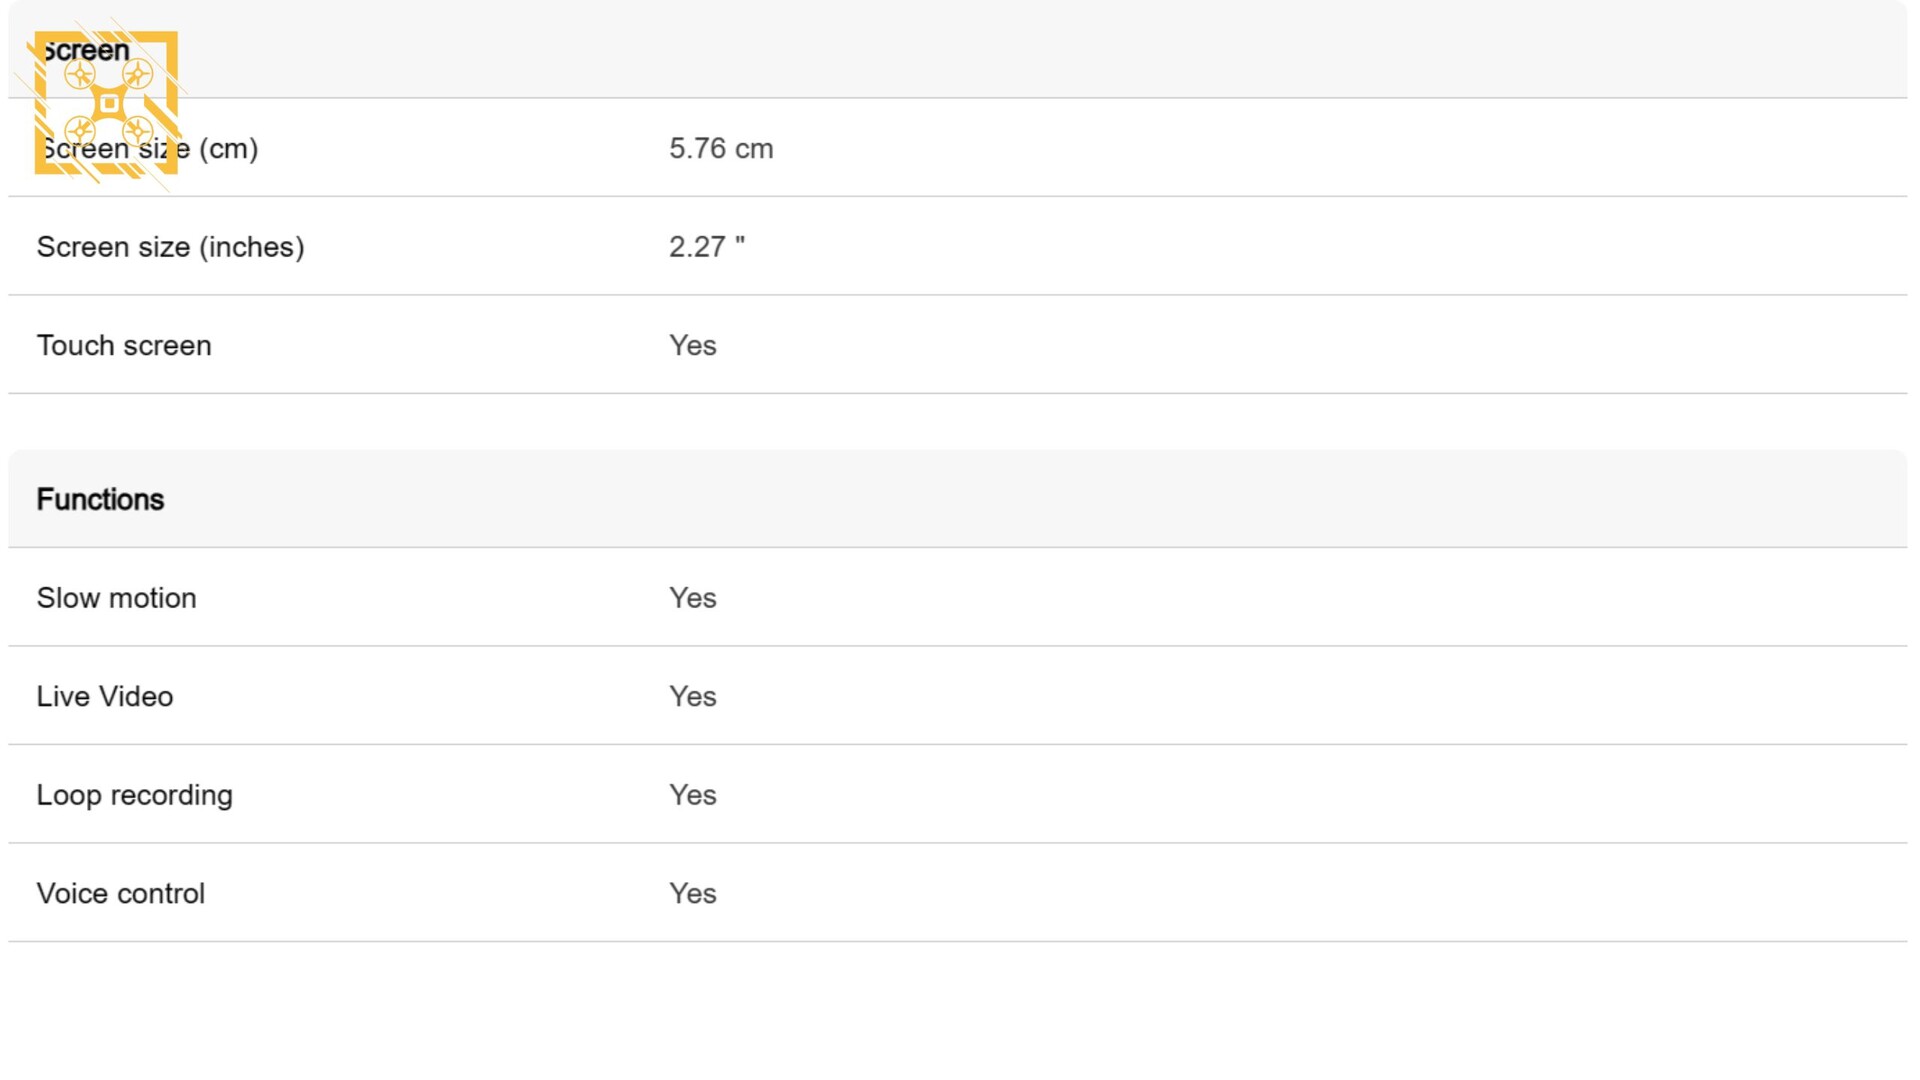The width and height of the screenshot is (1920, 1080).
Task: Click the Loop recording label
Action: (x=134, y=795)
